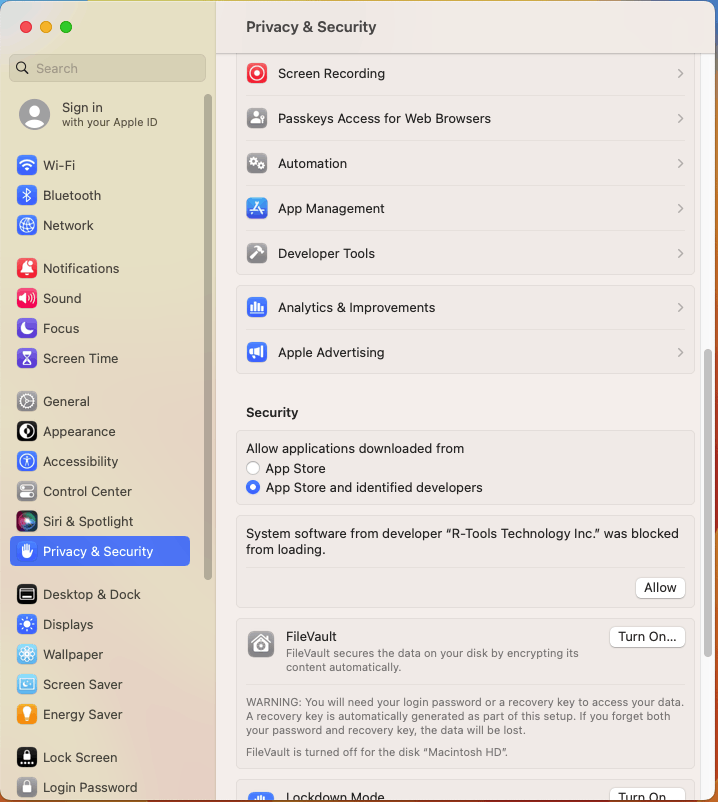Click the search magnifier icon
The image size is (718, 802).
[22, 68]
